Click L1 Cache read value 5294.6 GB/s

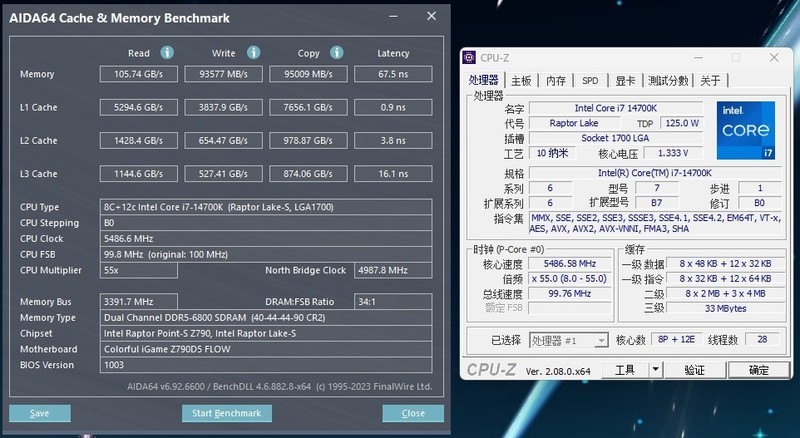(139, 107)
